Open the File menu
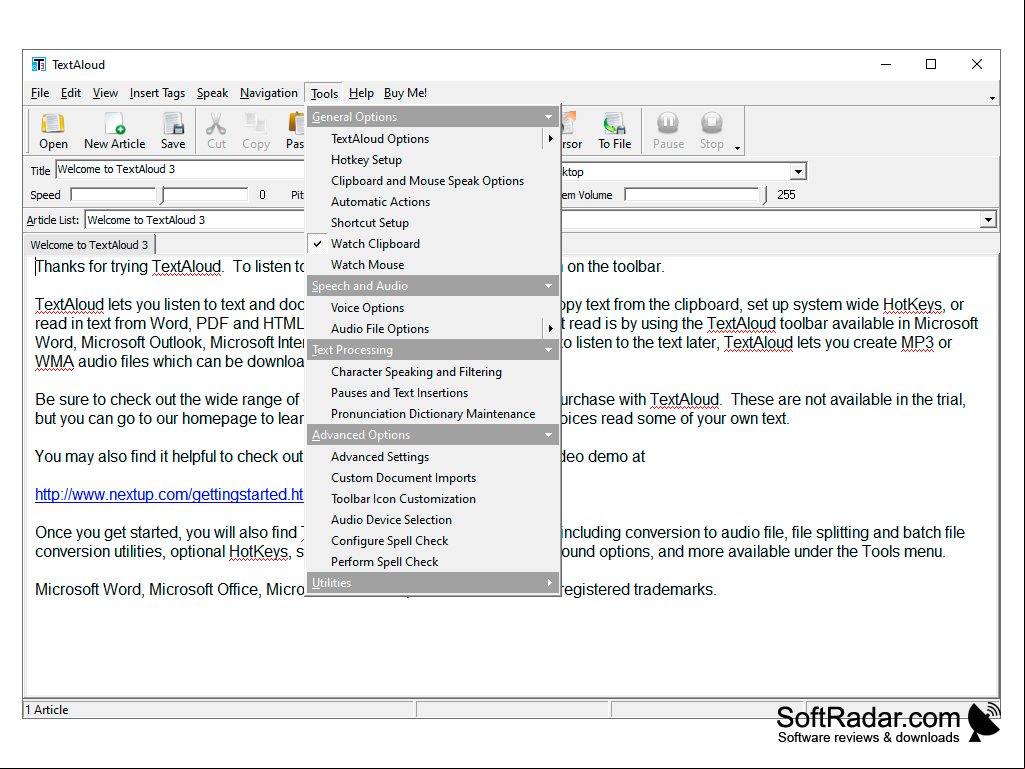The width and height of the screenshot is (1025, 769). (x=40, y=93)
